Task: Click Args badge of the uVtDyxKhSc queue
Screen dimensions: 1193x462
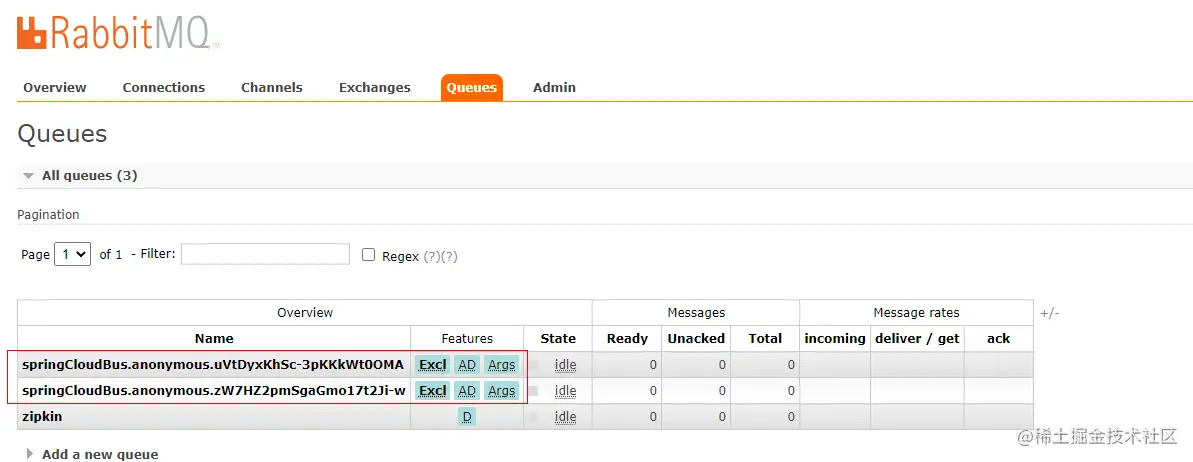Action: pos(501,365)
